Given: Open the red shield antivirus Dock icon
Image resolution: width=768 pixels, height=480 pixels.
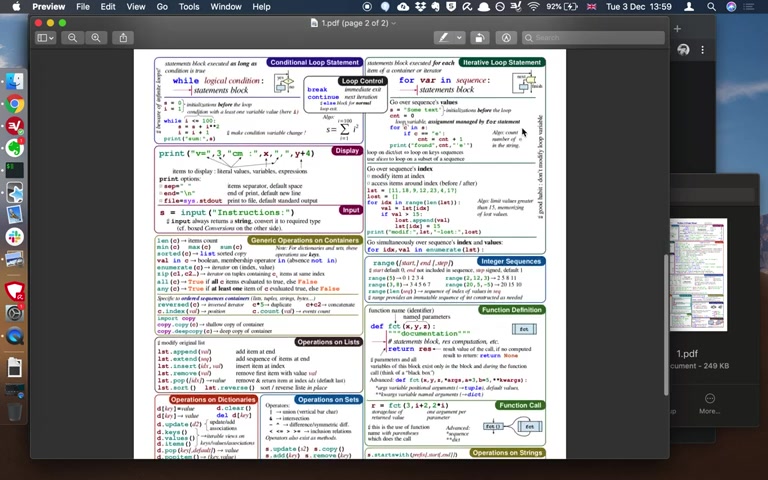Looking at the screenshot, I should point(15,291).
